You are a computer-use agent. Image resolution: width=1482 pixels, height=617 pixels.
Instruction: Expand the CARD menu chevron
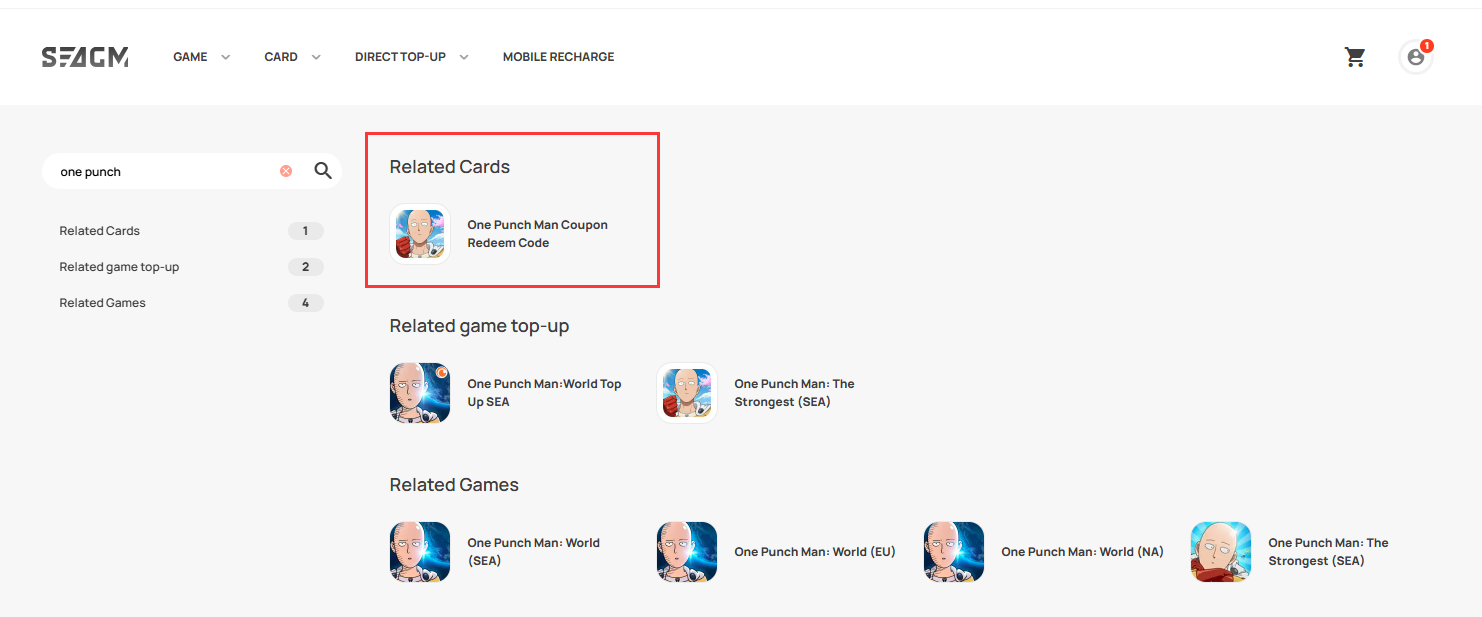(316, 57)
